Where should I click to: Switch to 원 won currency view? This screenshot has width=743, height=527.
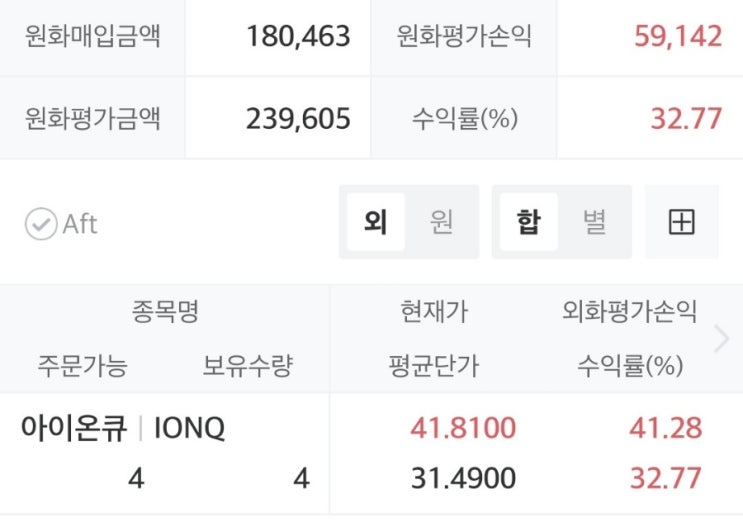[441, 222]
